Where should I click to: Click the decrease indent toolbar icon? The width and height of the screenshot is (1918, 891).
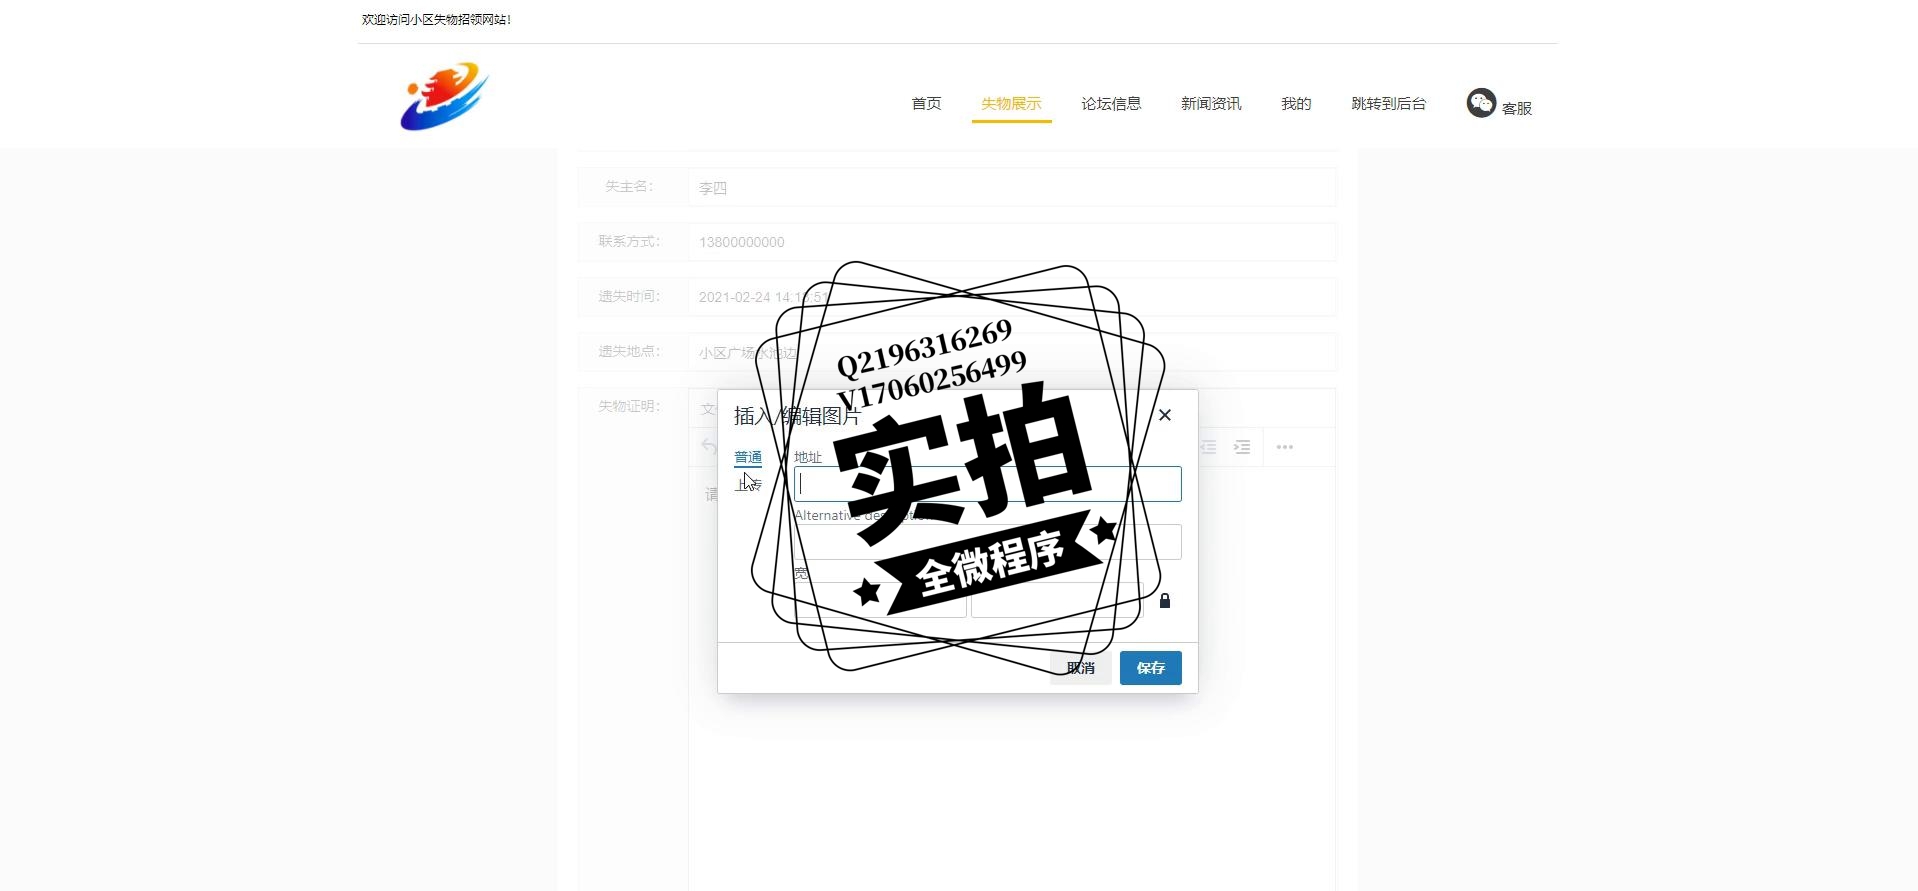click(x=1208, y=447)
